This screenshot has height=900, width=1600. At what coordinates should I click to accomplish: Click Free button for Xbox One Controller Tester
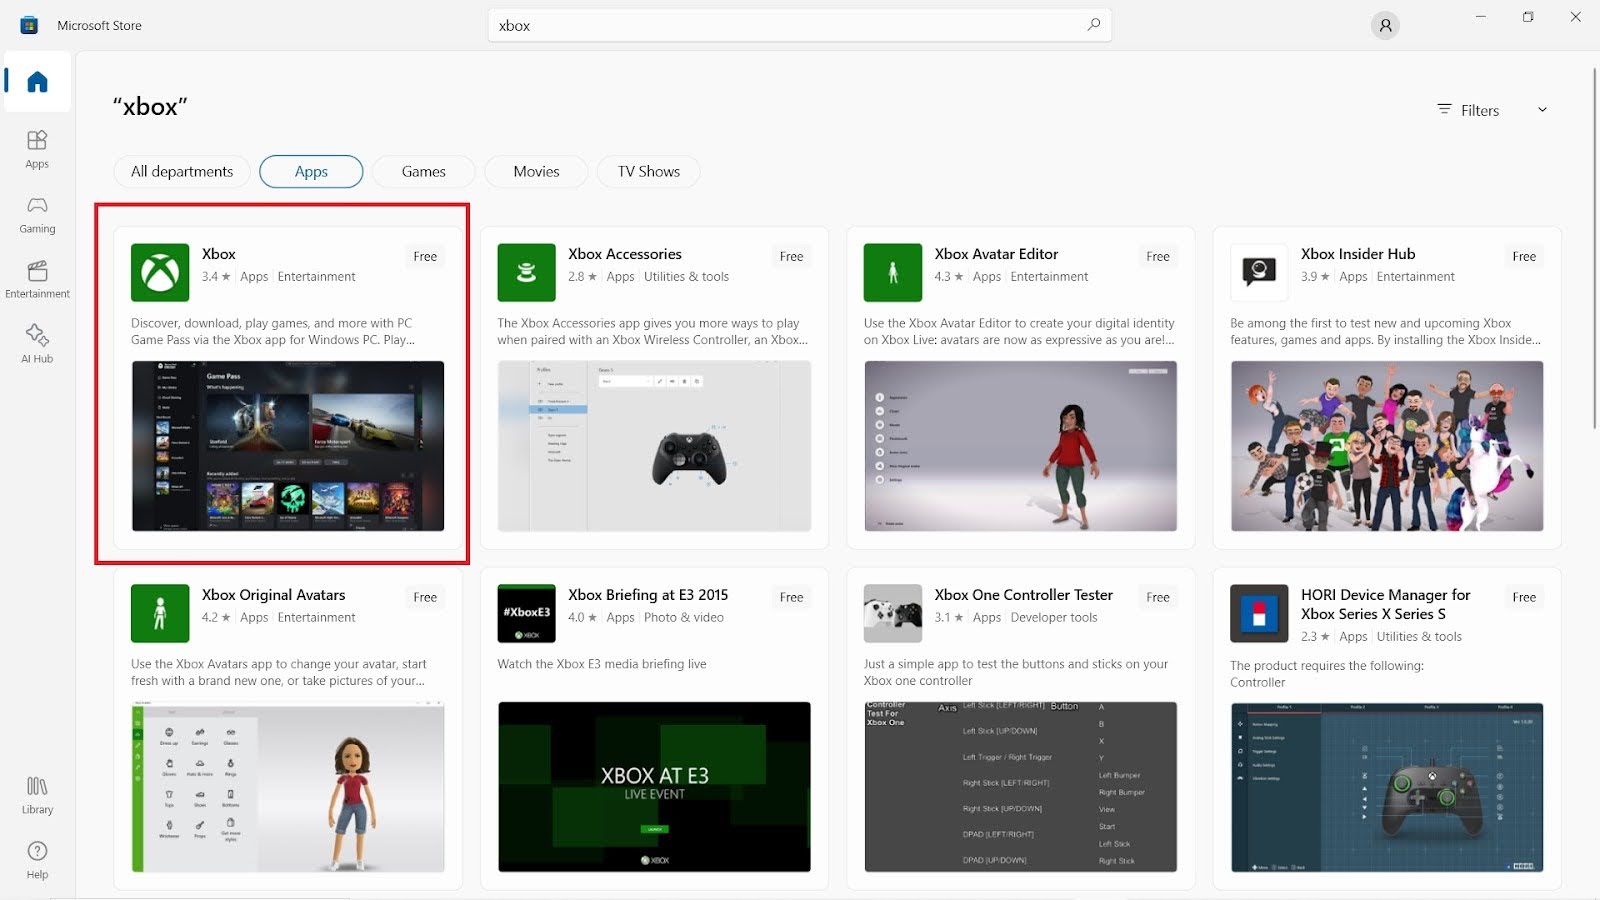1158,597
